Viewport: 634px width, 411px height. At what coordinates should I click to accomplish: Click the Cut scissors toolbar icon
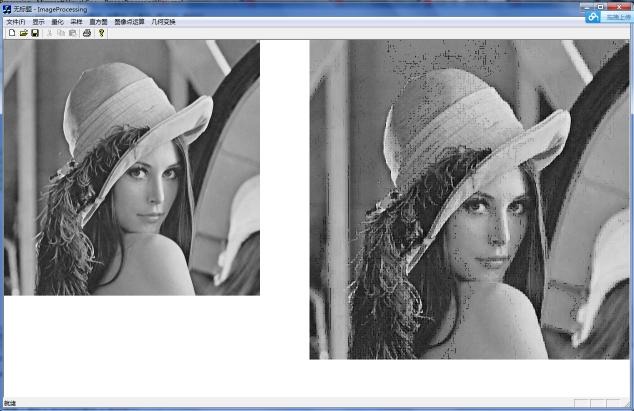click(x=49, y=33)
